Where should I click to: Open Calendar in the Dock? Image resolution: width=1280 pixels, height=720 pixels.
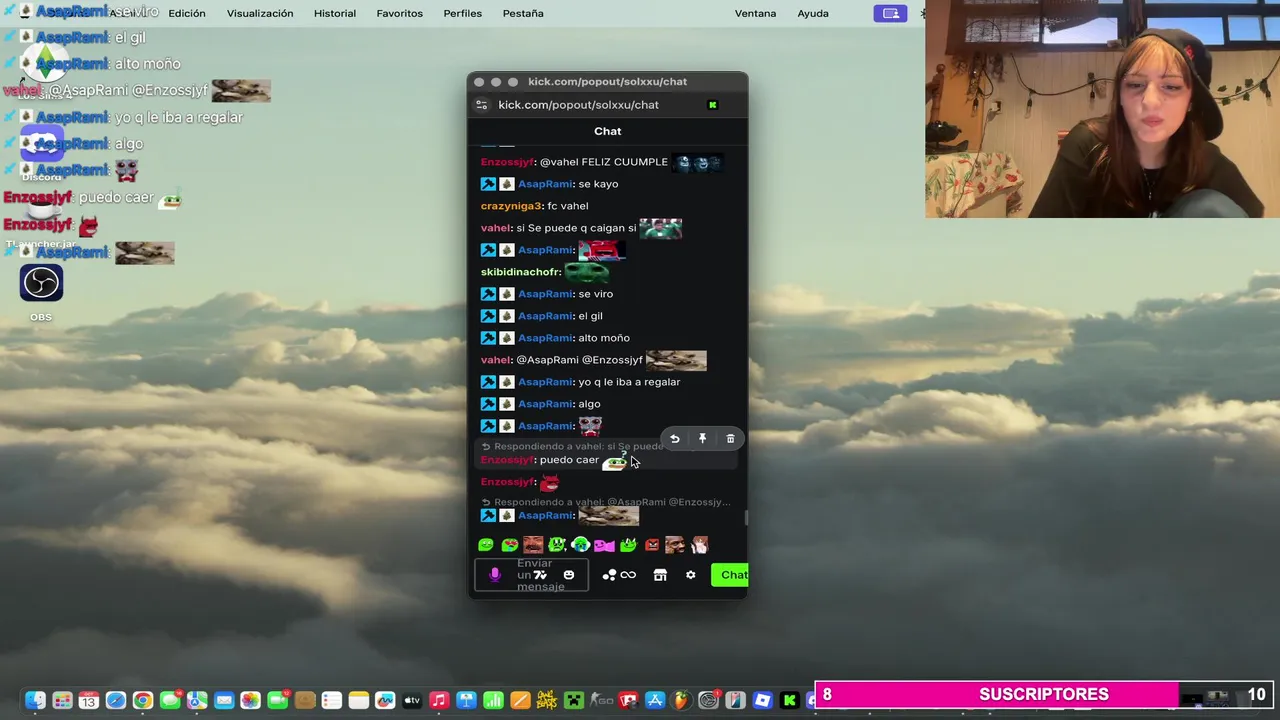[x=89, y=701]
